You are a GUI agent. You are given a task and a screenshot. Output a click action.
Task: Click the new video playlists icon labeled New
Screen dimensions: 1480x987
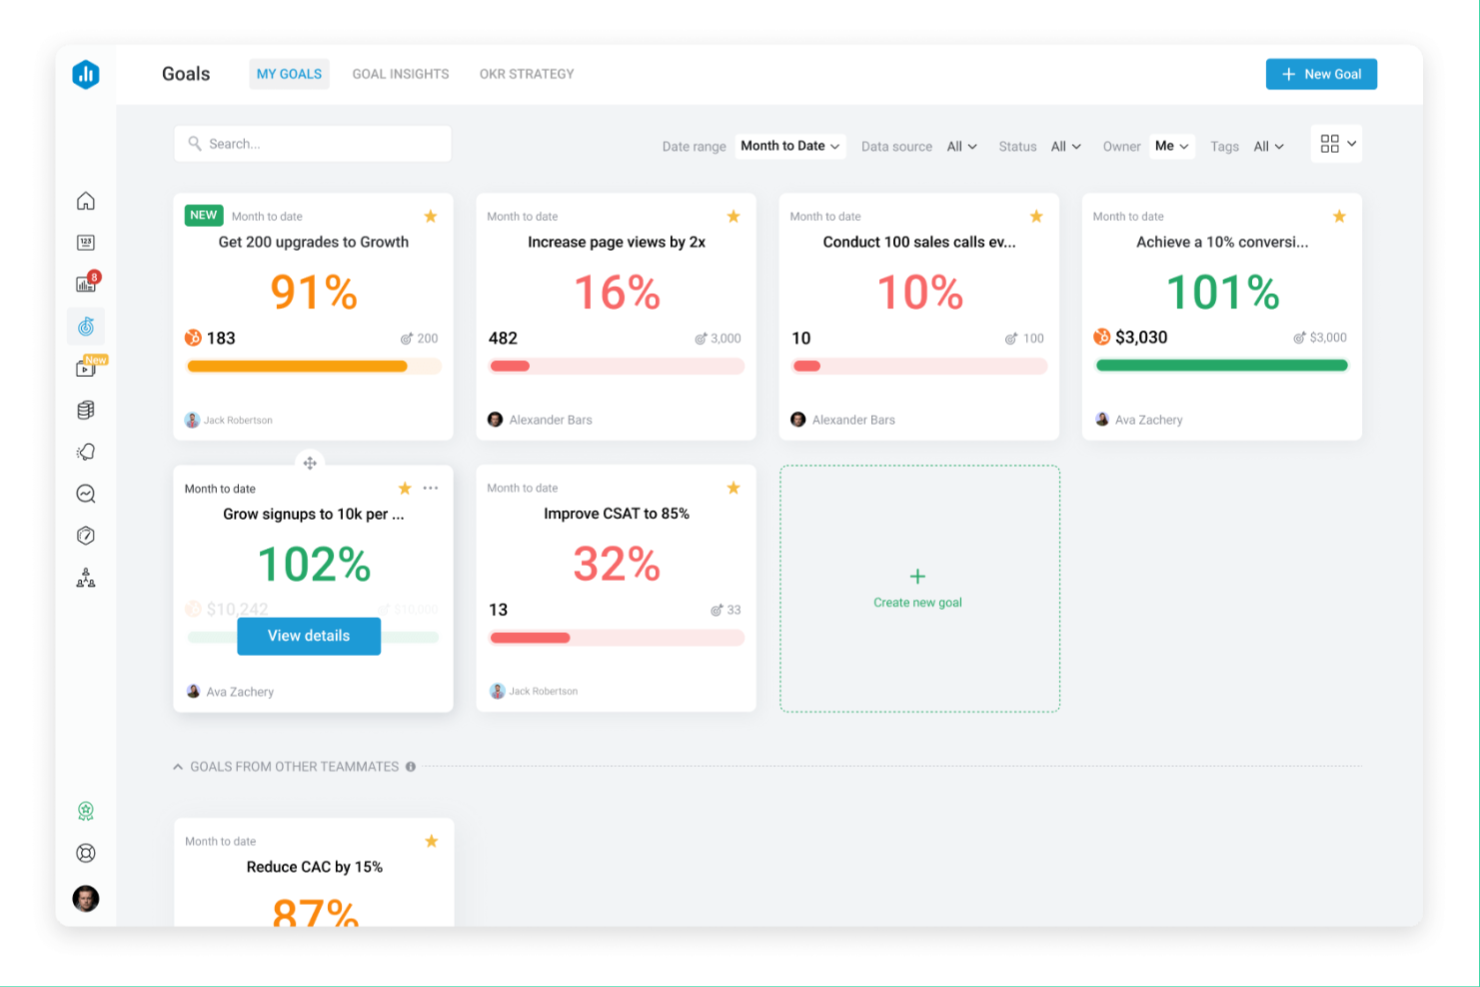click(86, 367)
